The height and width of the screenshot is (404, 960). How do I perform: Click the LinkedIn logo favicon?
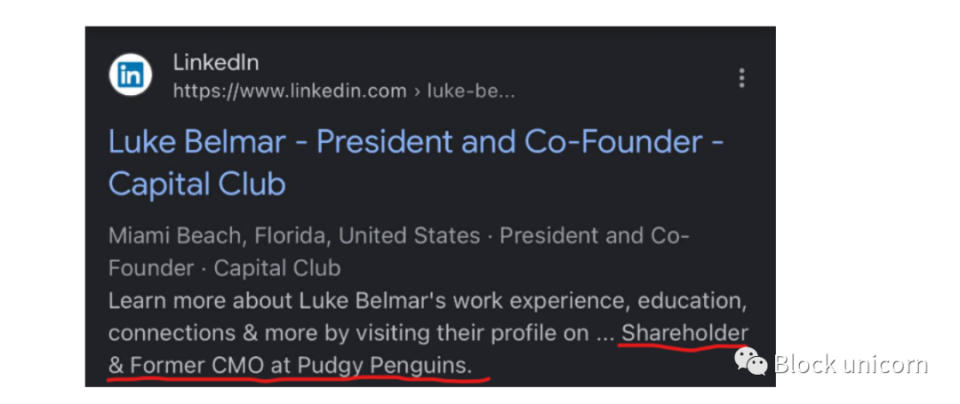pyautogui.click(x=131, y=75)
